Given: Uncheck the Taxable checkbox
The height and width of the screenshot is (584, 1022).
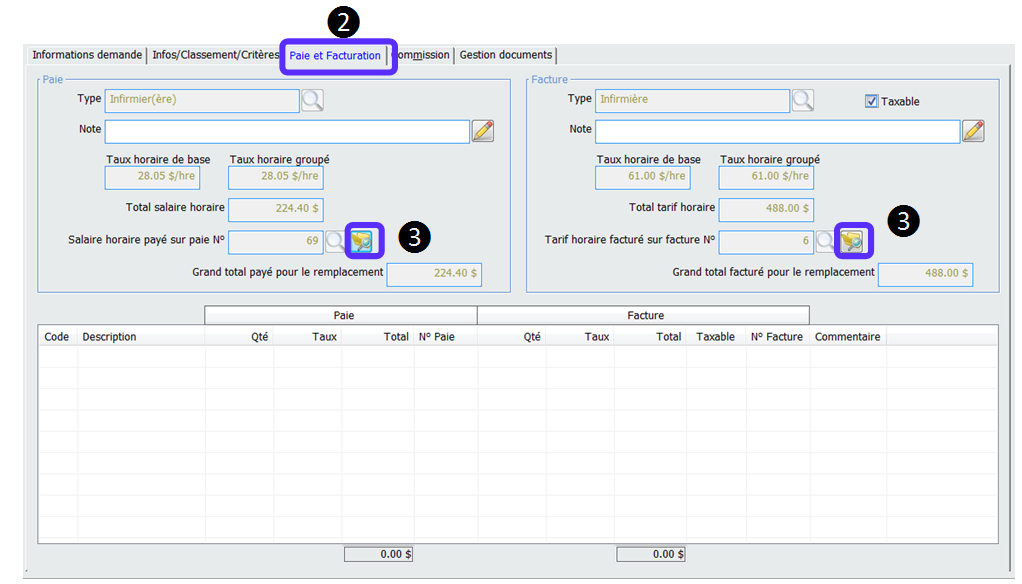Looking at the screenshot, I should click(x=871, y=101).
